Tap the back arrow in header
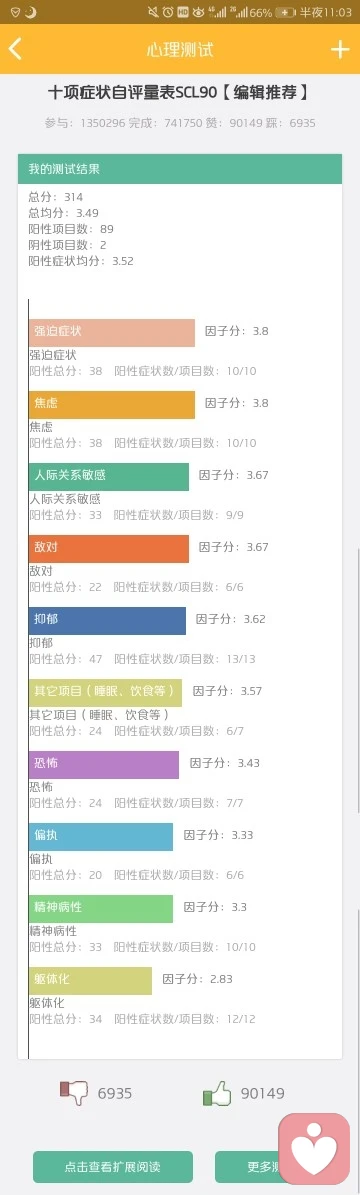Image resolution: width=360 pixels, height=1195 pixels. [x=15, y=50]
